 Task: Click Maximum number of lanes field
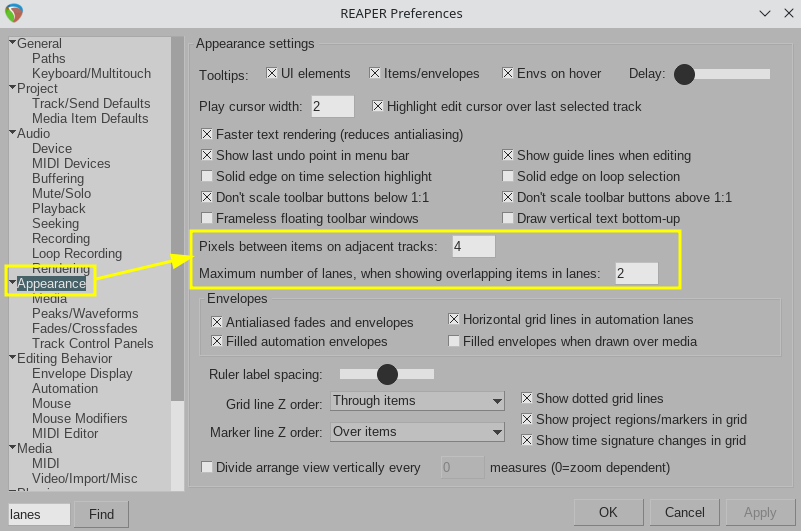pos(637,273)
